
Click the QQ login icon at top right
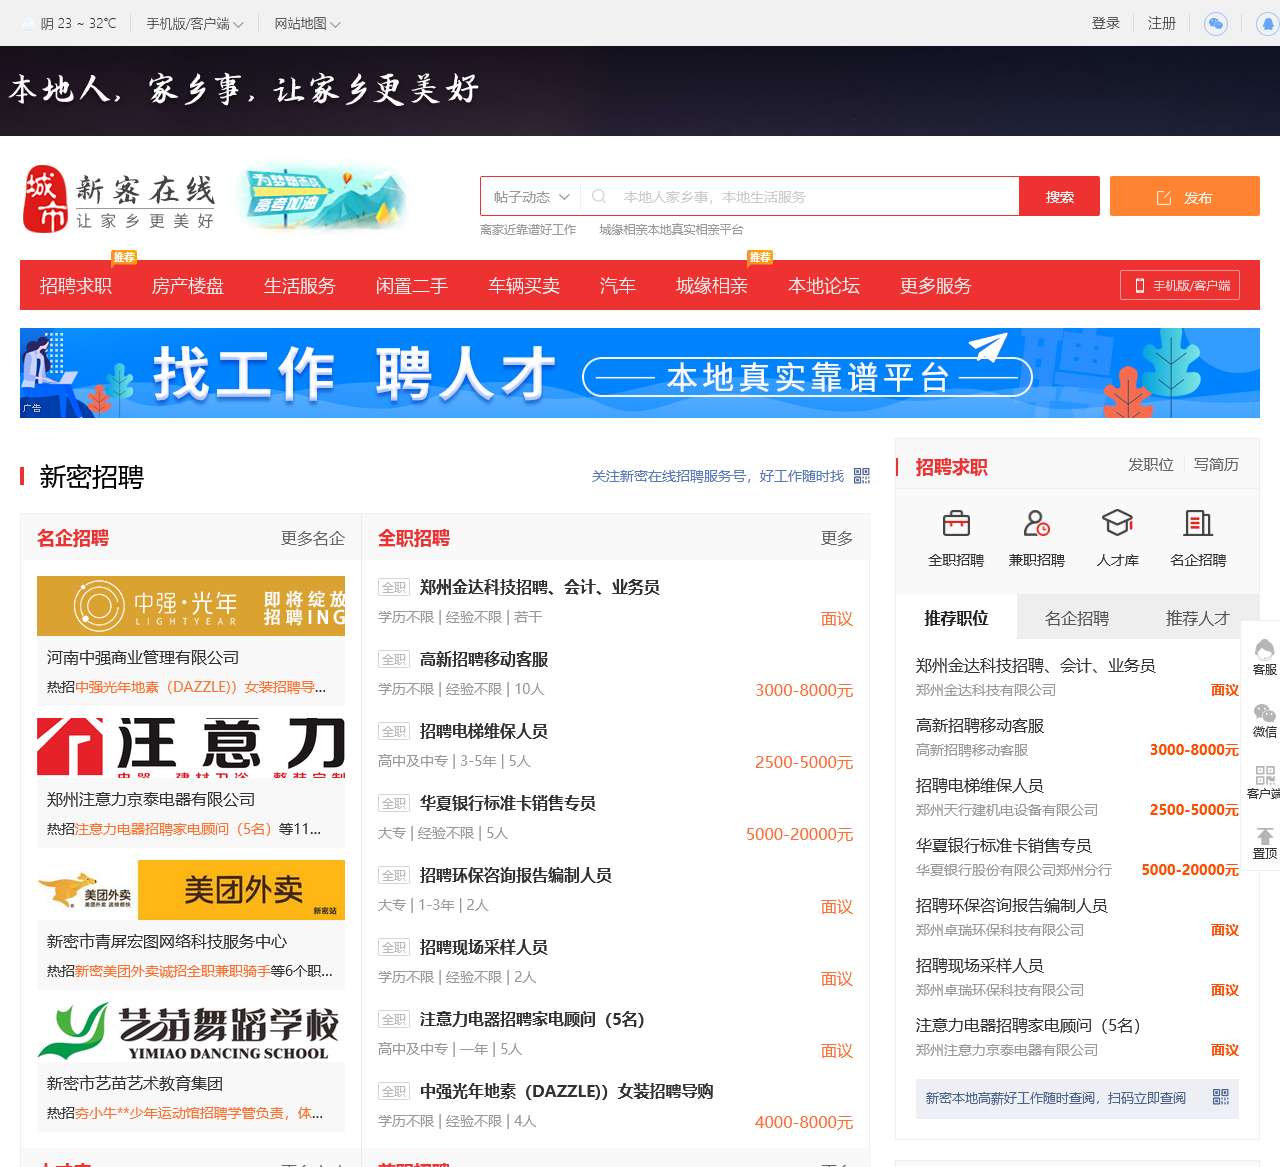pos(1268,23)
